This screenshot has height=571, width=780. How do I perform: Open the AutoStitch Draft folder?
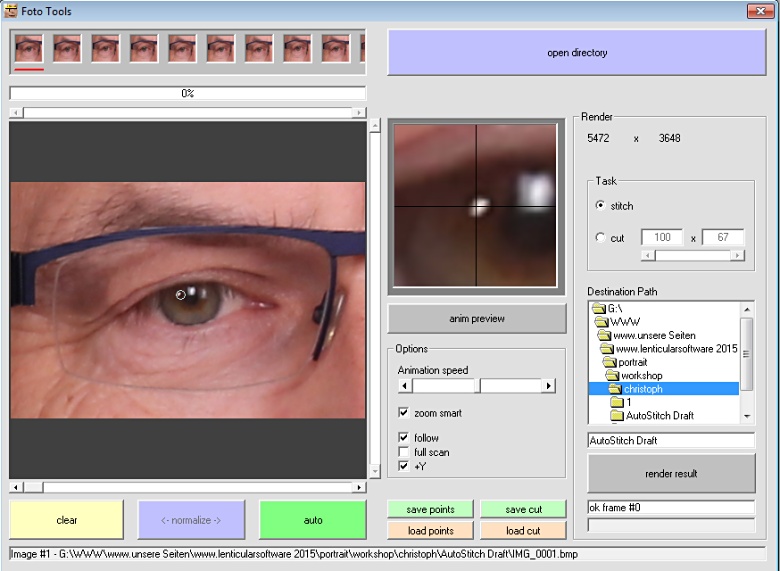(x=659, y=415)
